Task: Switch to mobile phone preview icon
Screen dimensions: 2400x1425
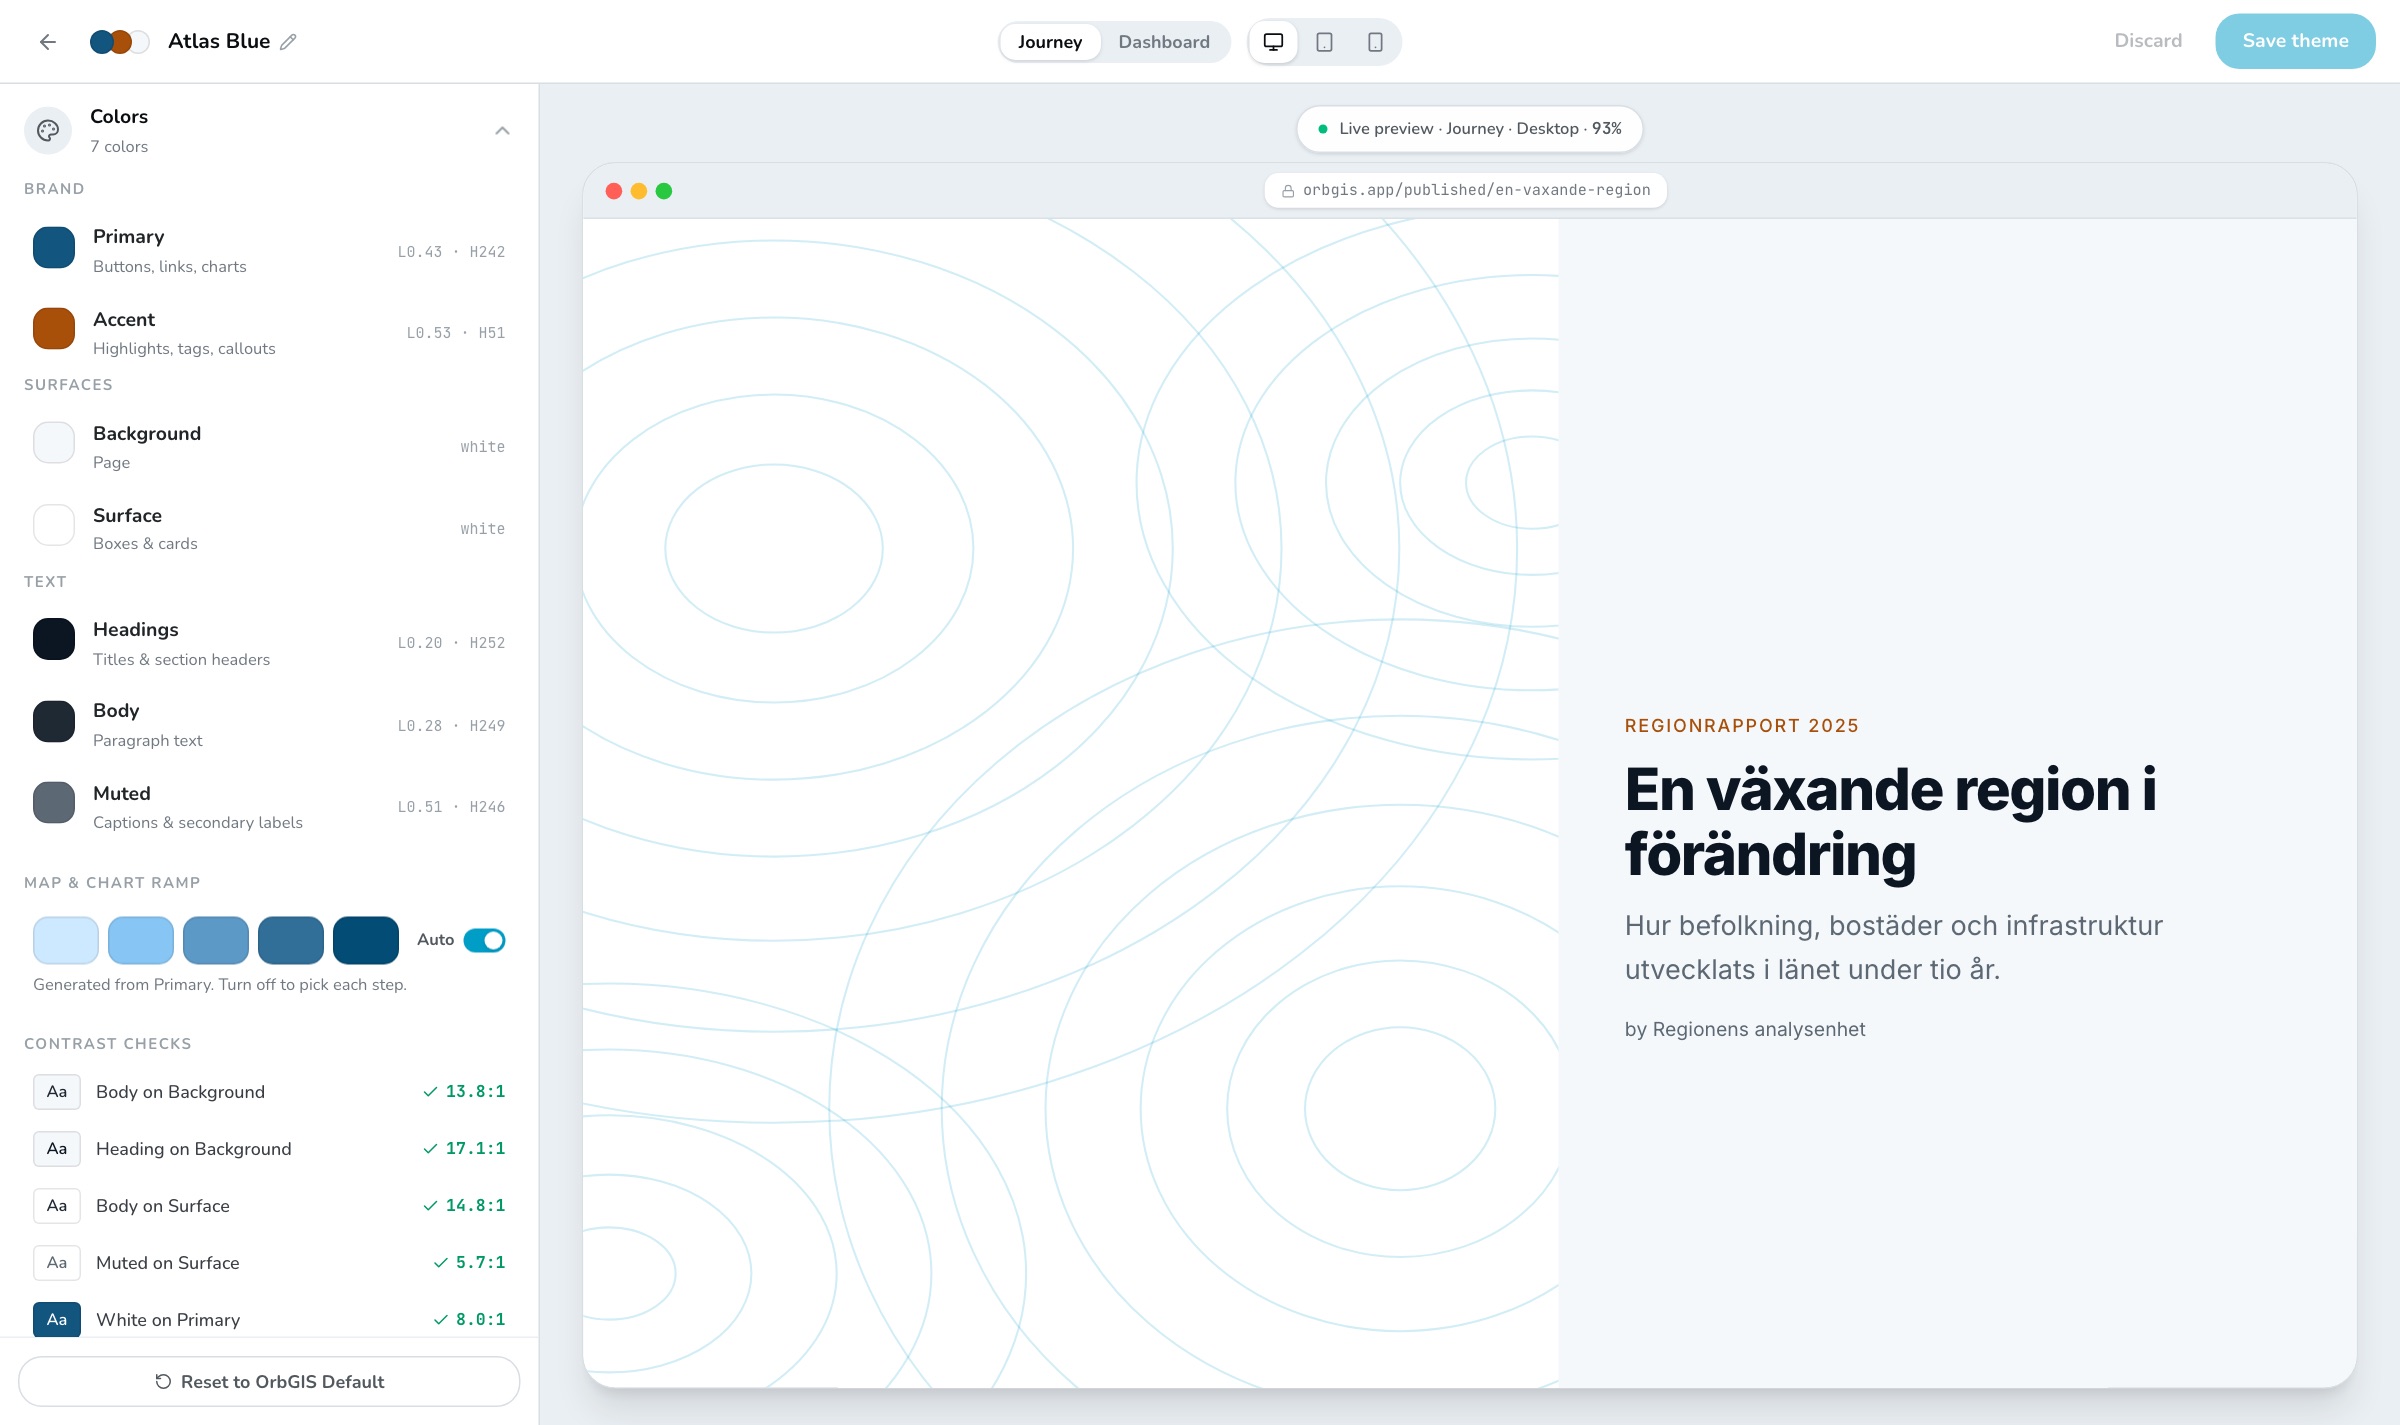Action: (1375, 42)
